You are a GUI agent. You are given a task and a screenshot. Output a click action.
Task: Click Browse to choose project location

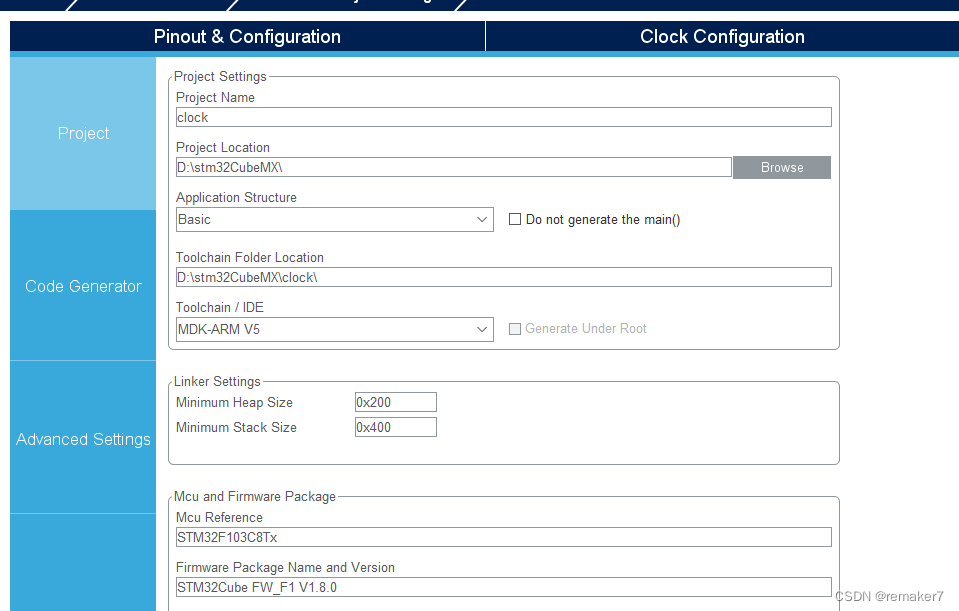pos(782,168)
